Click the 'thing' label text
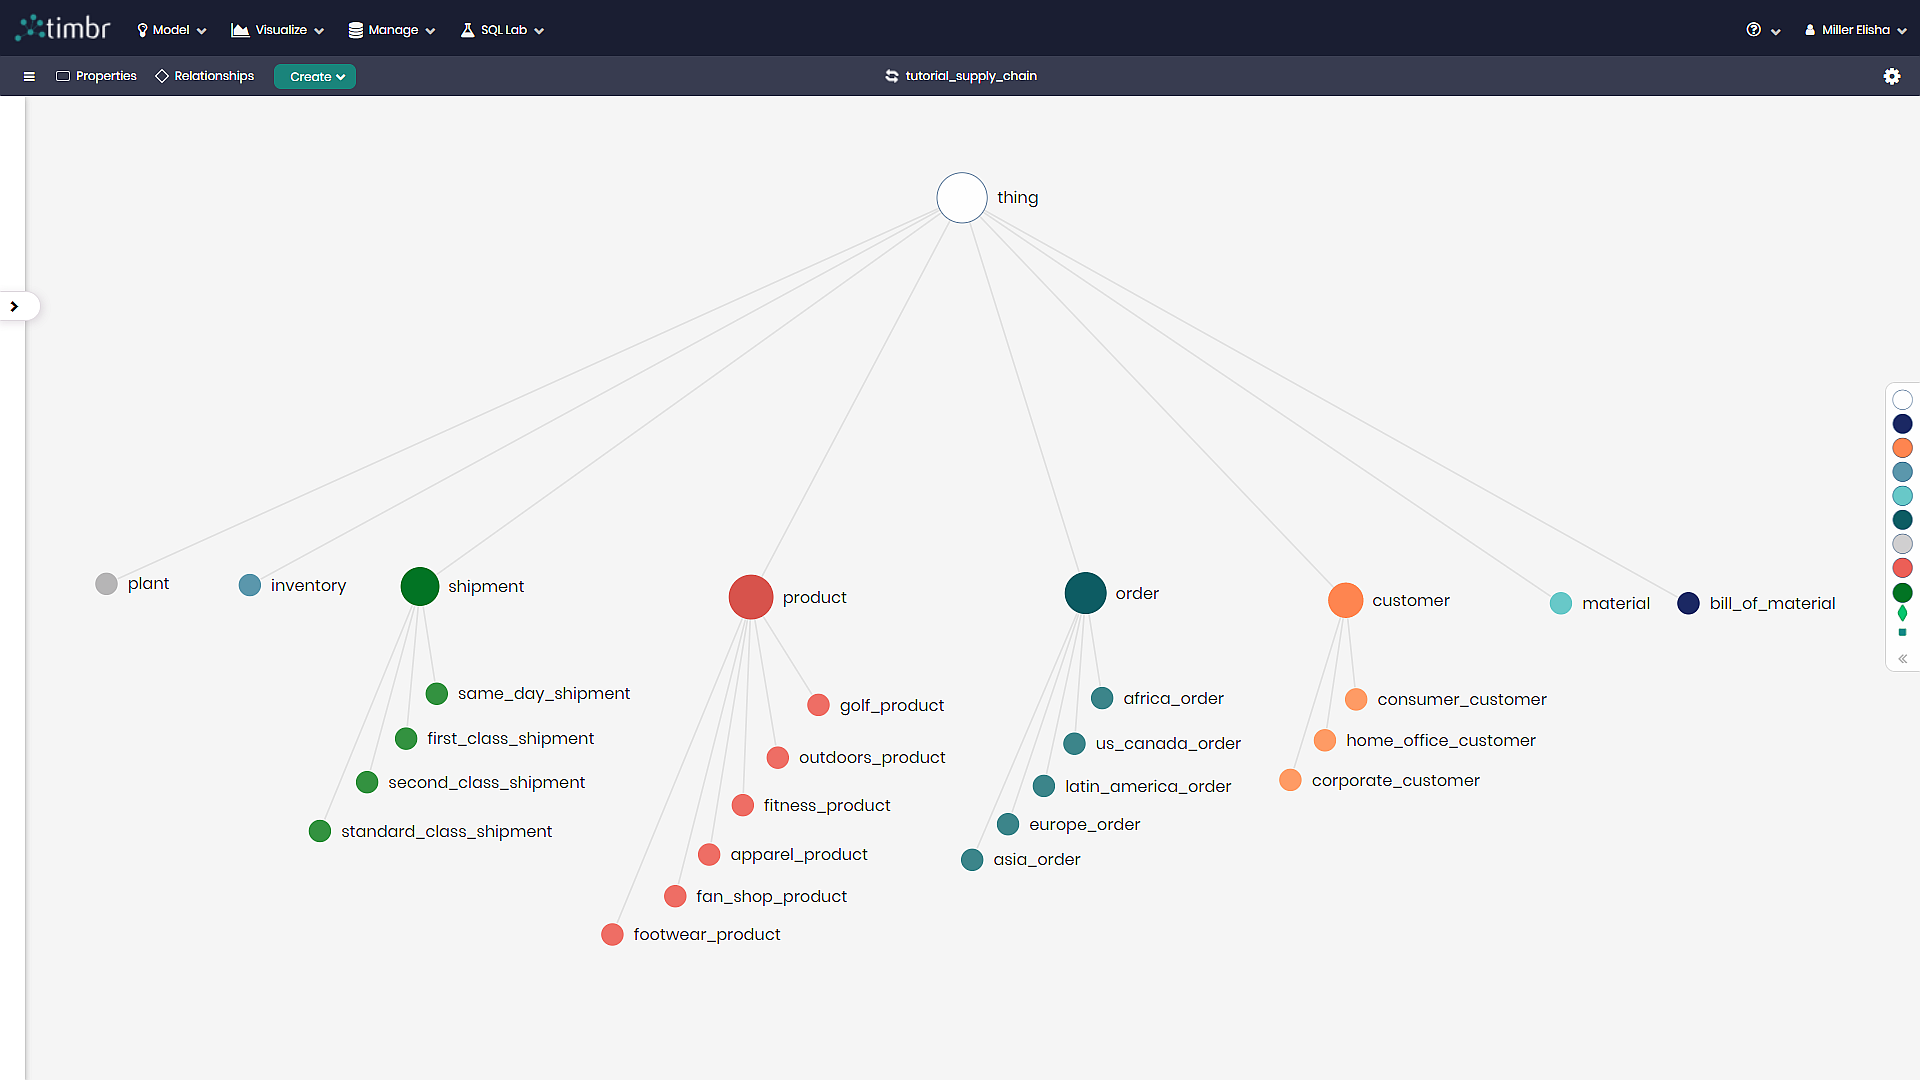1920x1080 pixels. 1017,198
